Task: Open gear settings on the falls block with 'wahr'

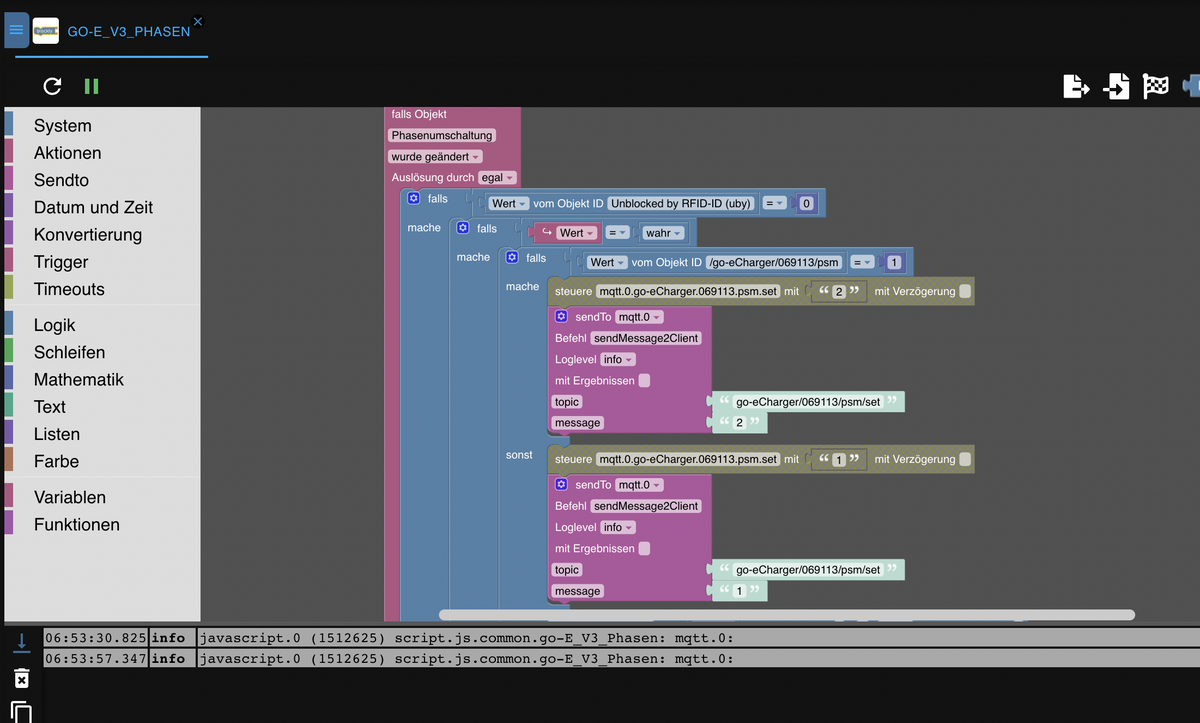Action: (462, 228)
